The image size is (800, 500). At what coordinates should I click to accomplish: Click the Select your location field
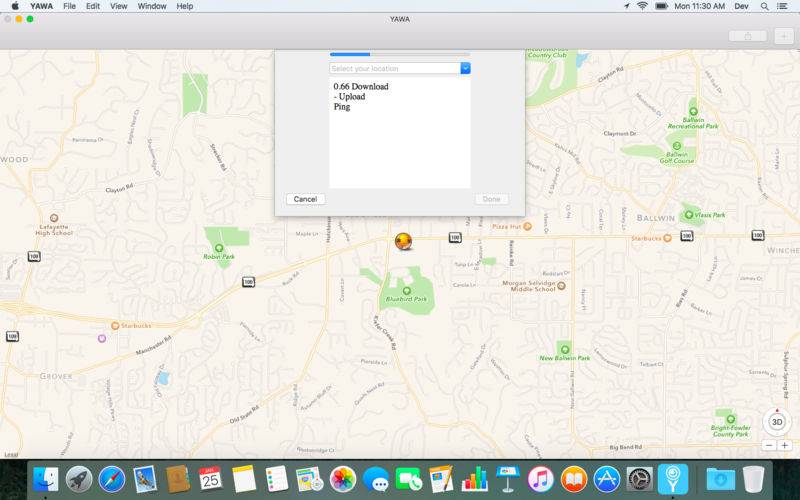pos(395,68)
